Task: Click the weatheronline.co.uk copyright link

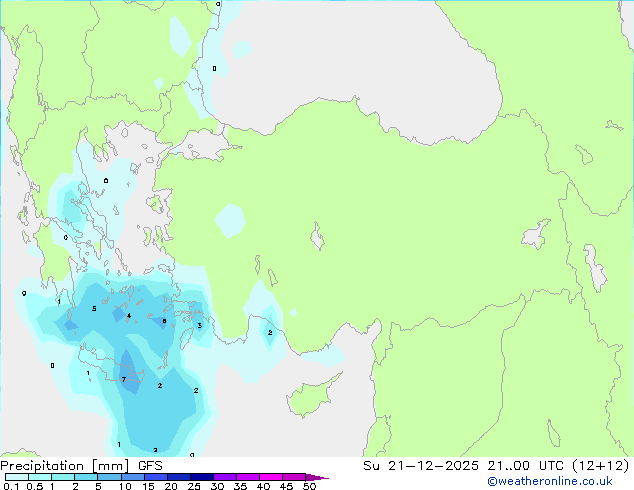Action: 549,481
